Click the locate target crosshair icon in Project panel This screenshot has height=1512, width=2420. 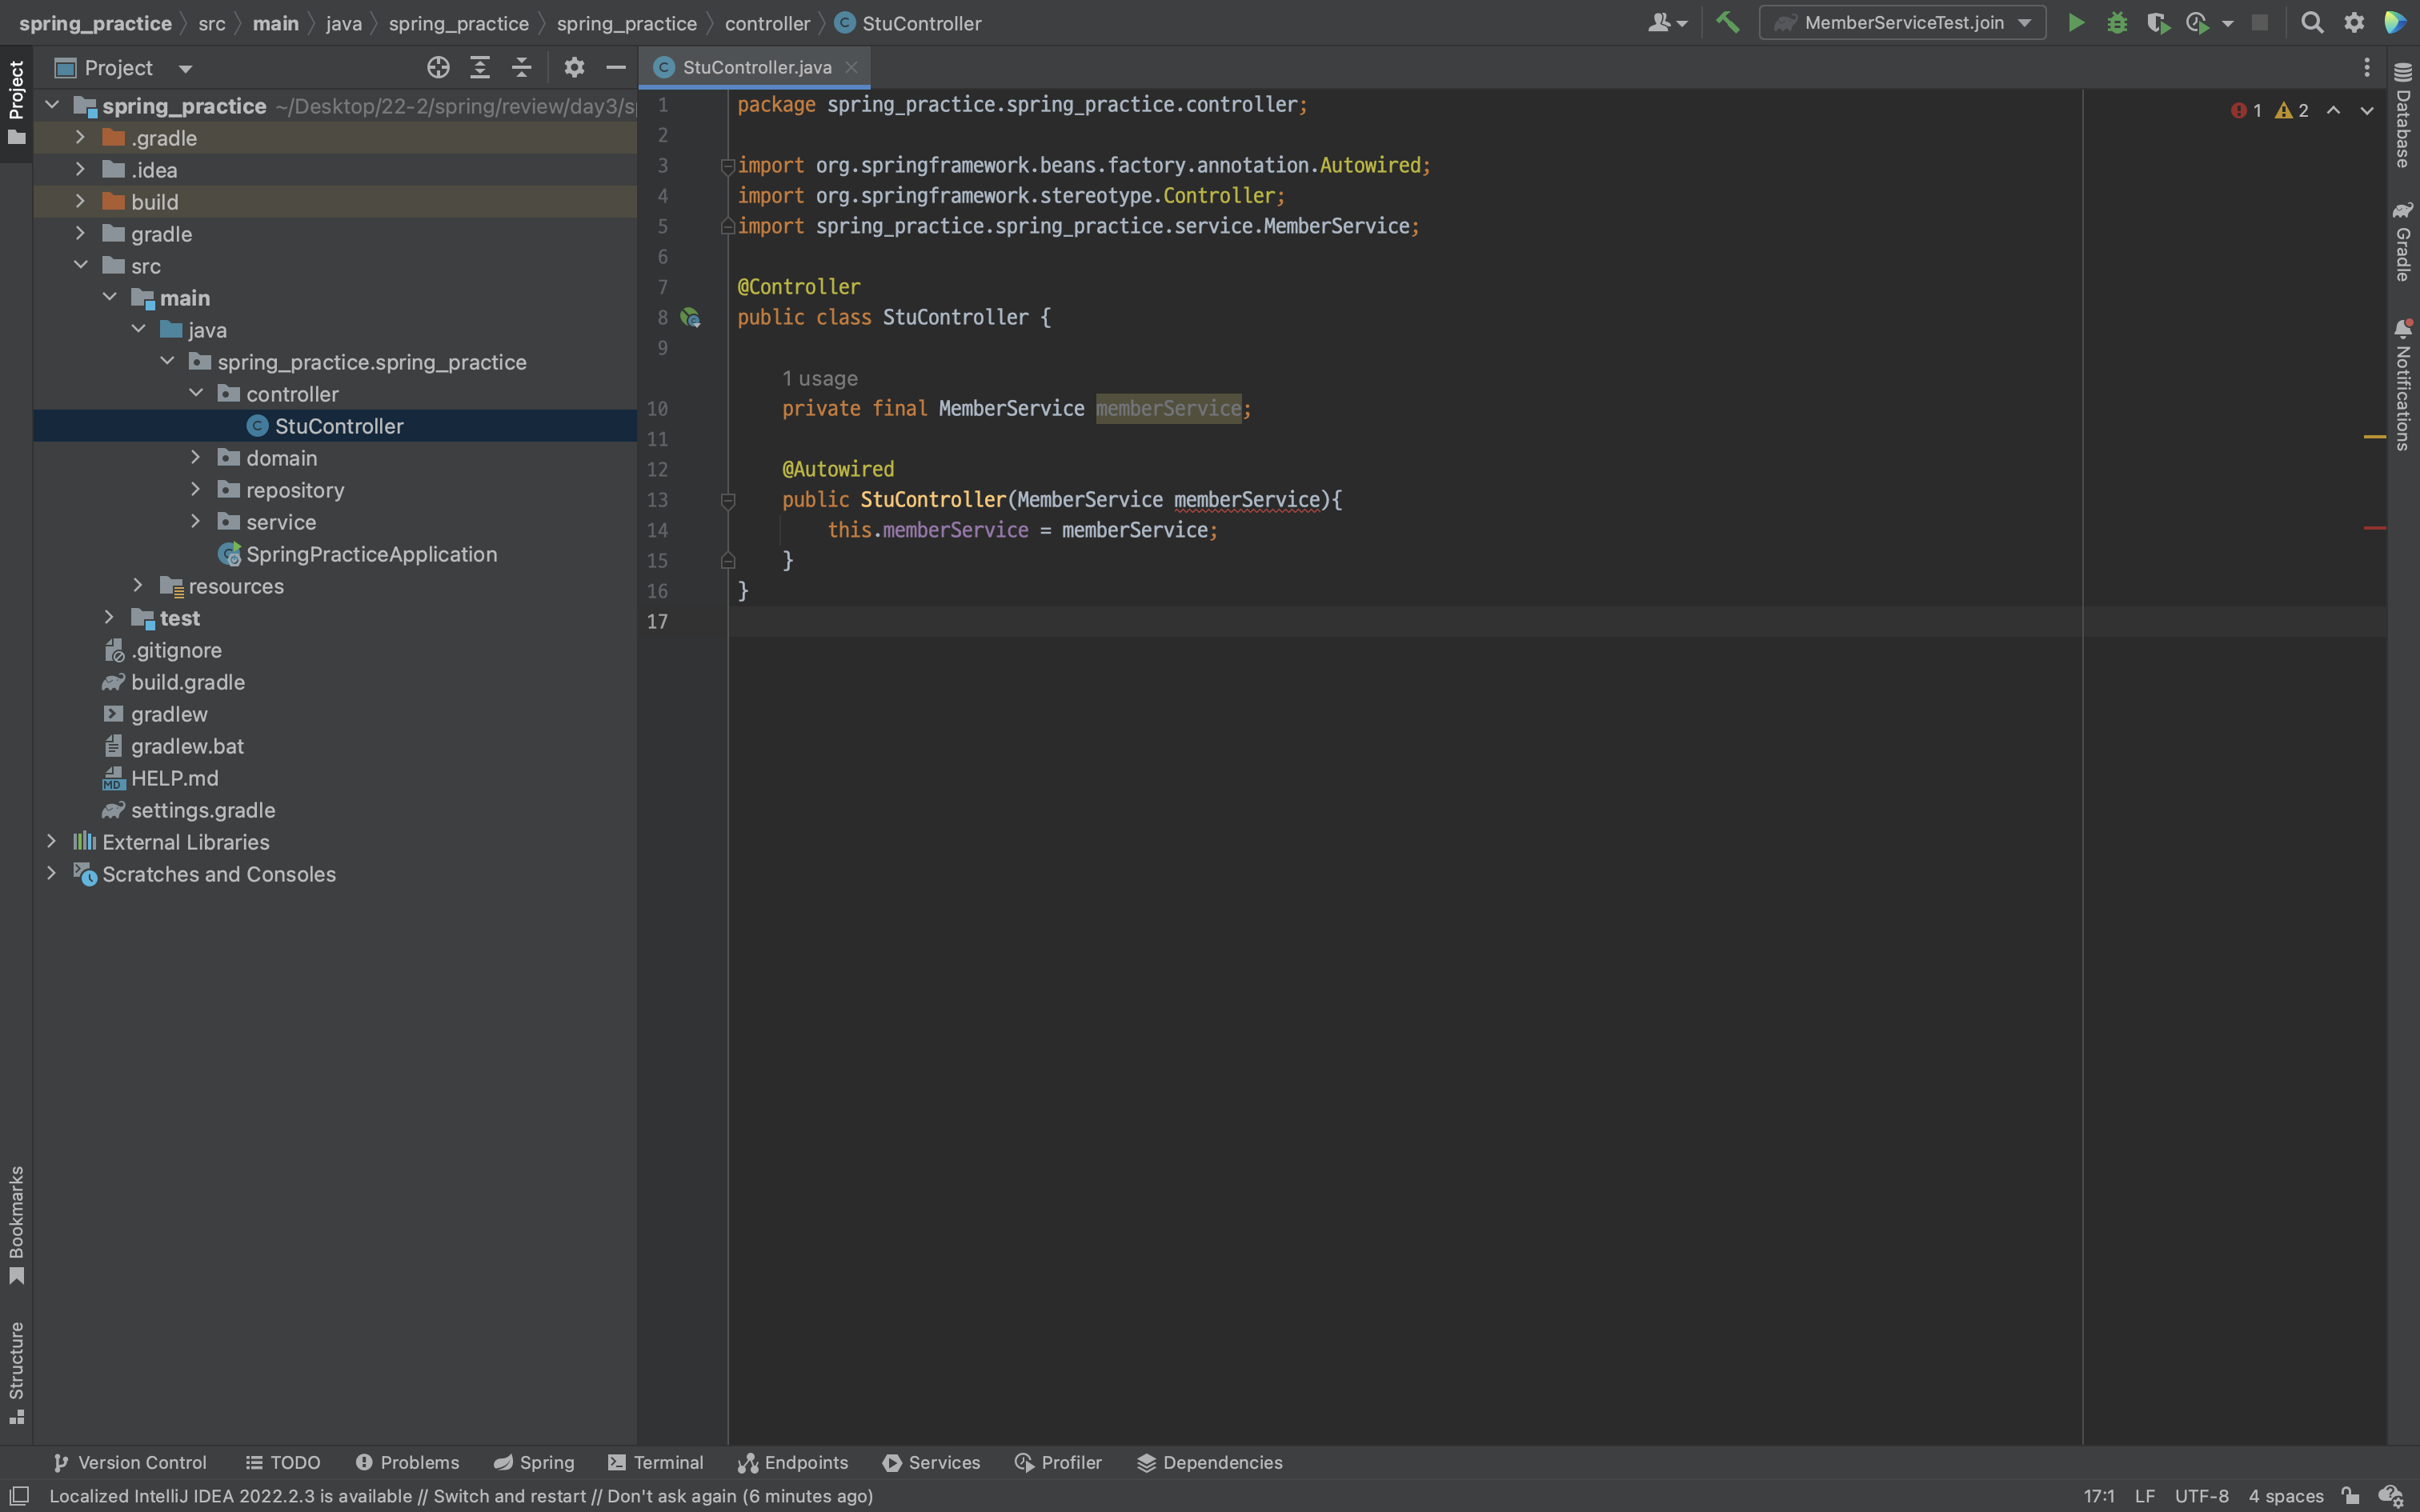coord(438,67)
